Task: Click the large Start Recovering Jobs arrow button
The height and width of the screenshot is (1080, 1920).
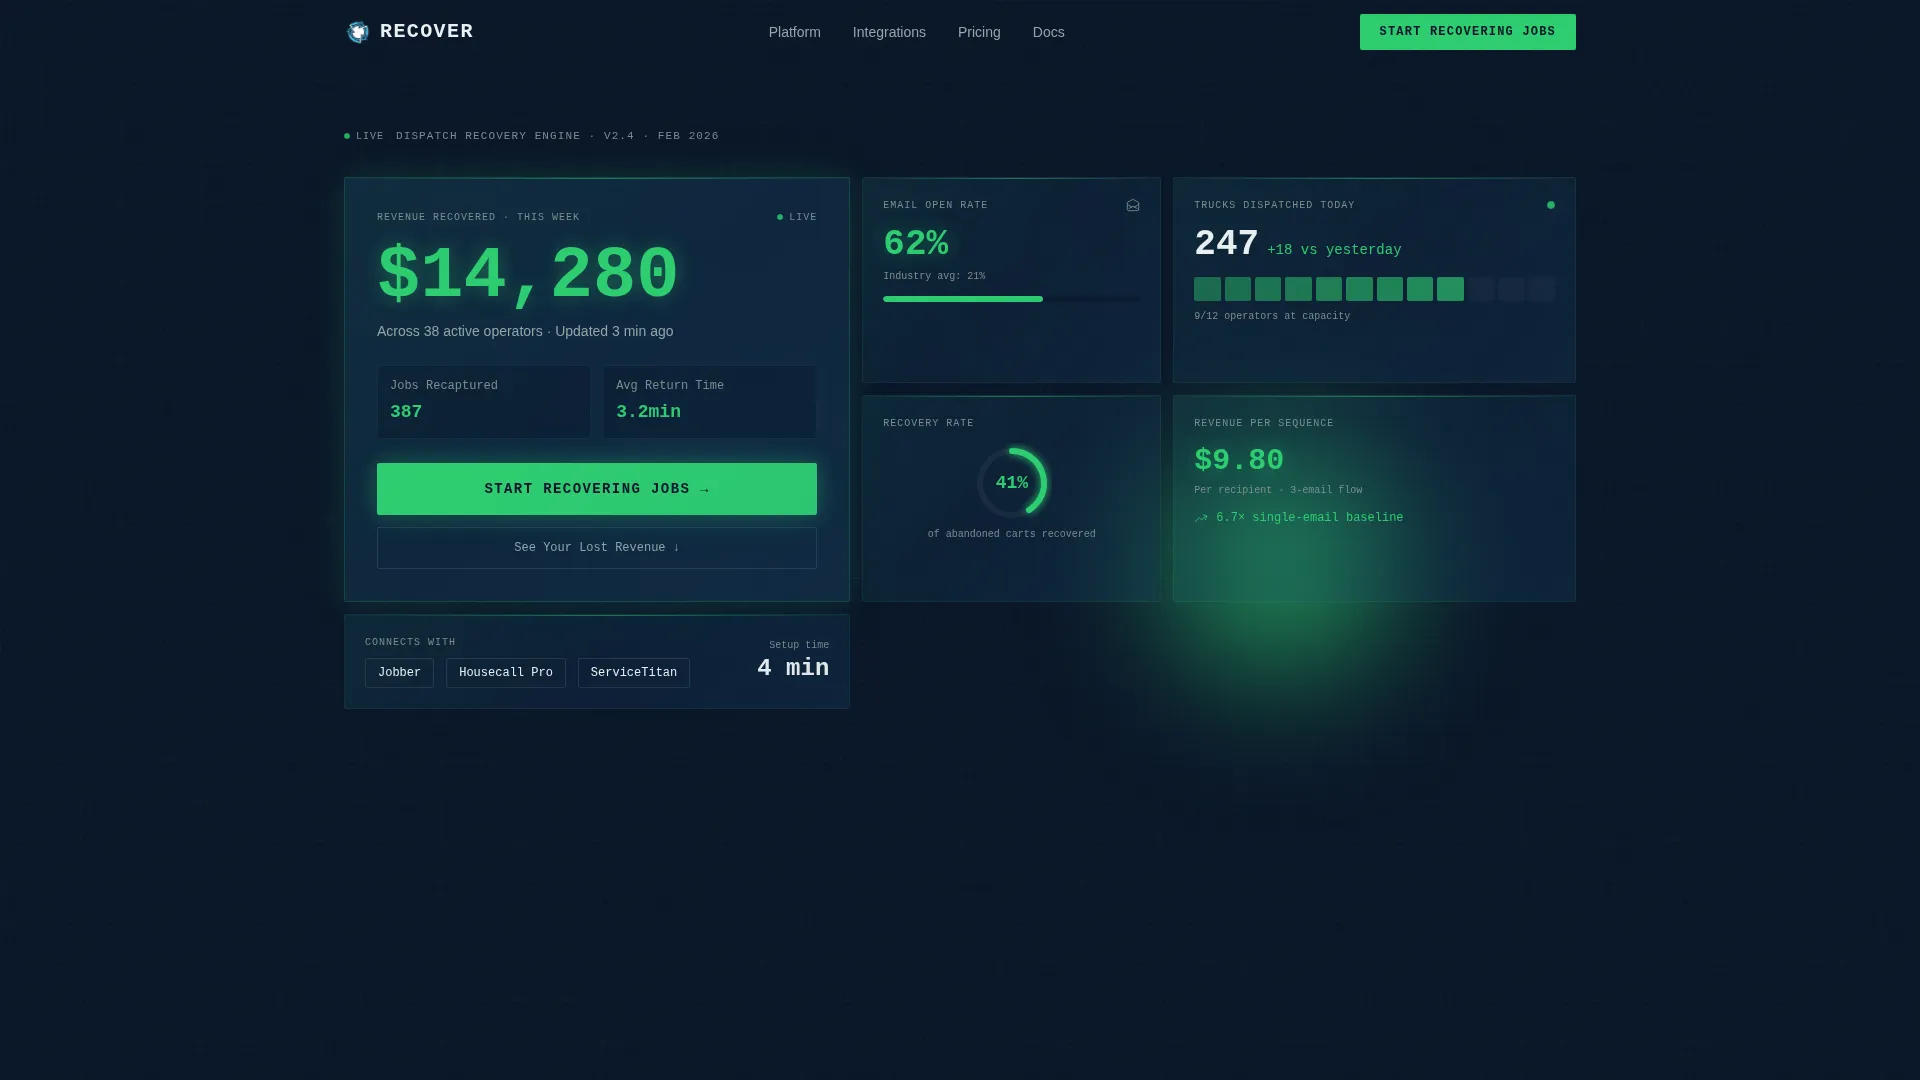Action: pos(597,489)
